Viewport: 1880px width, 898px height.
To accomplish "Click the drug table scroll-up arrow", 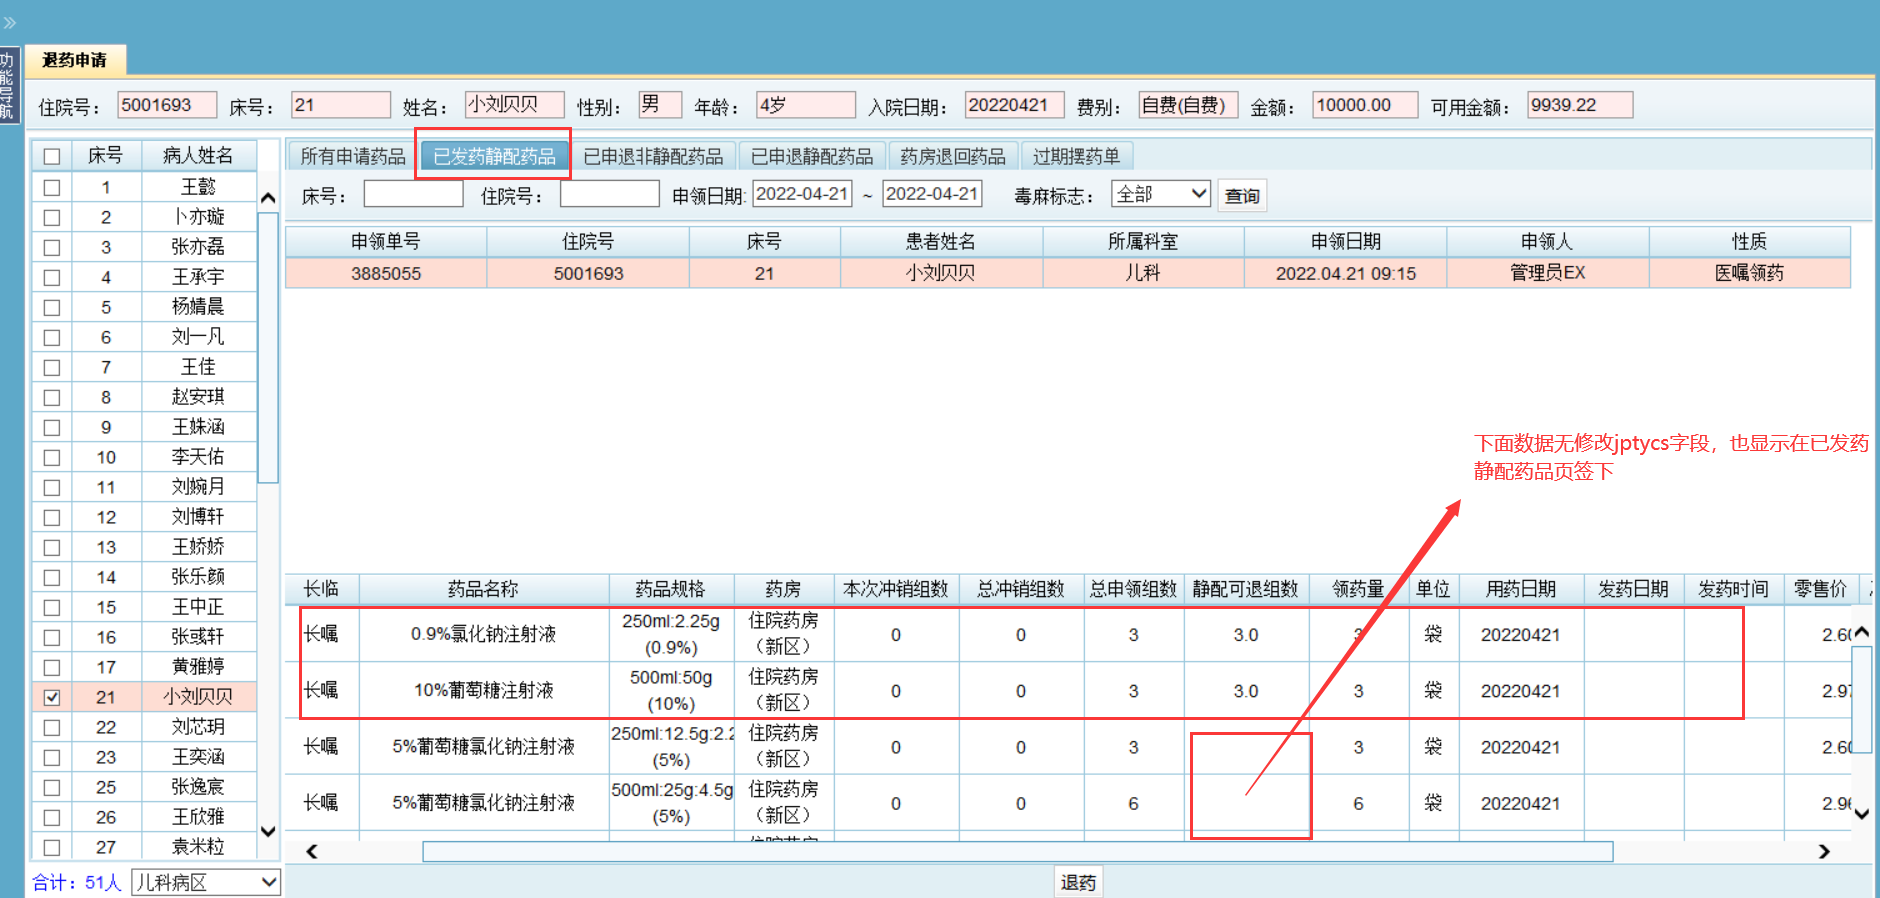I will [x=1861, y=632].
